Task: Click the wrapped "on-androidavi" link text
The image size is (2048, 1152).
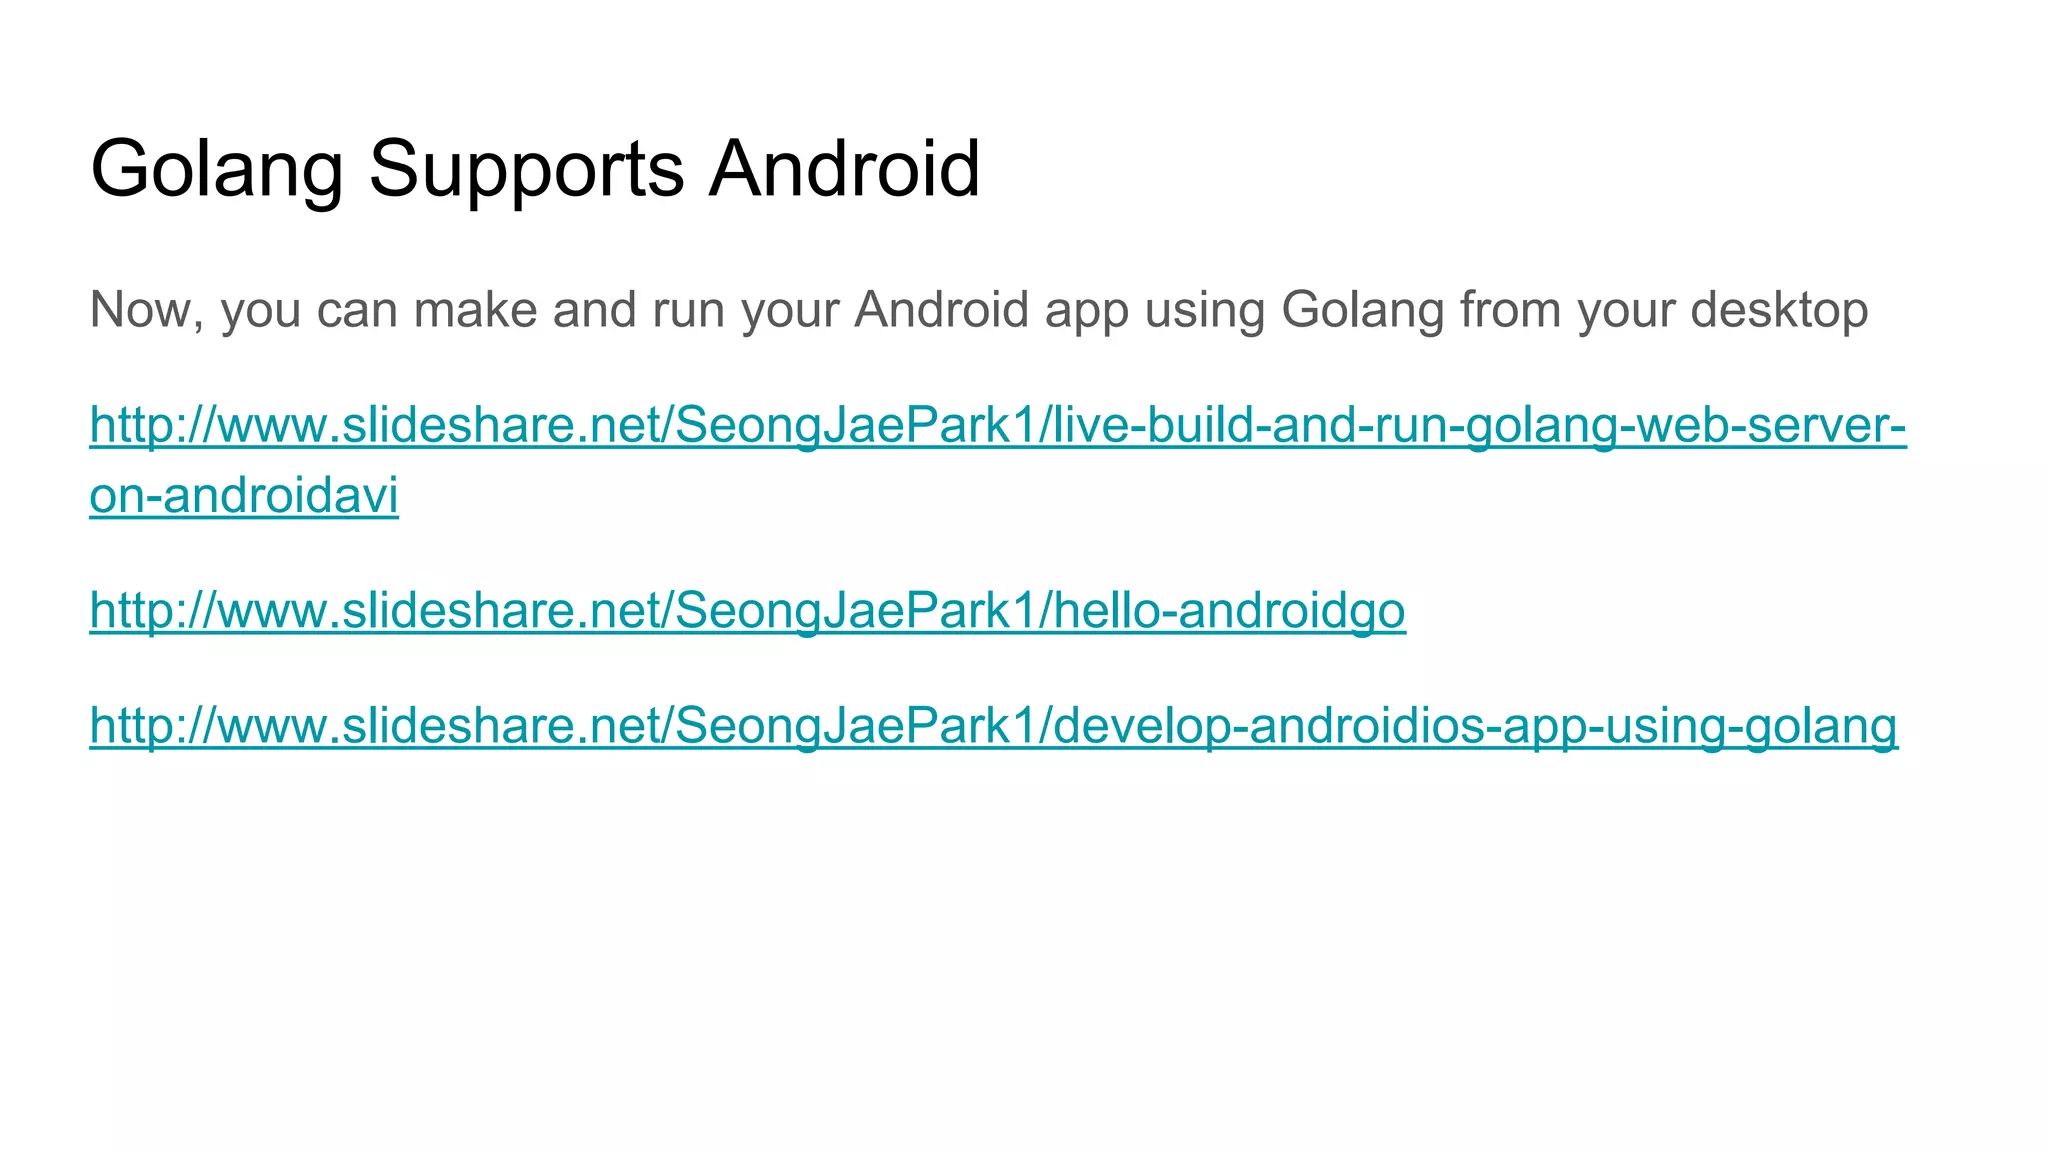Action: pos(244,495)
